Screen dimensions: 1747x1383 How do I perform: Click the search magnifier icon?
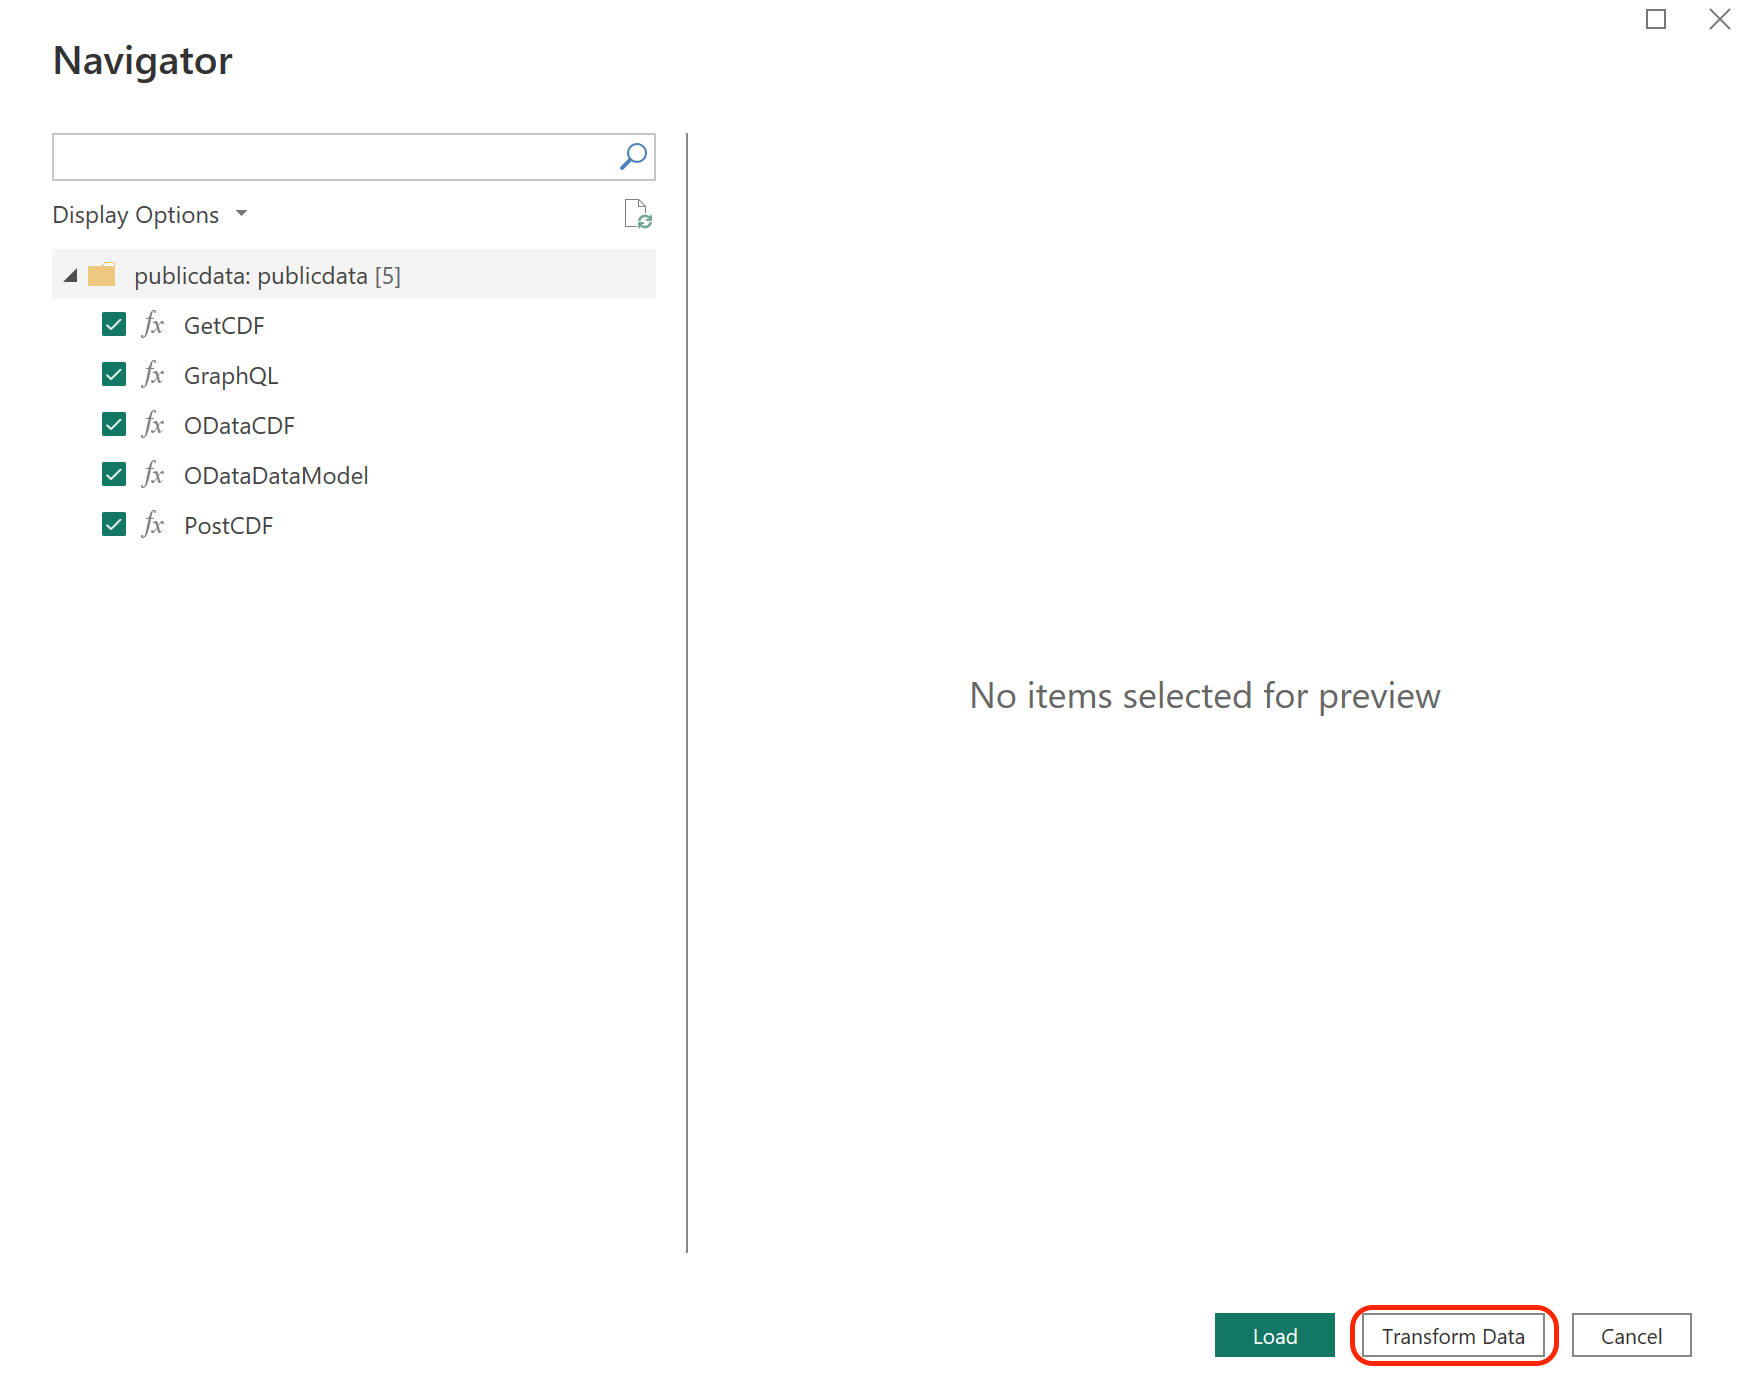(x=633, y=157)
